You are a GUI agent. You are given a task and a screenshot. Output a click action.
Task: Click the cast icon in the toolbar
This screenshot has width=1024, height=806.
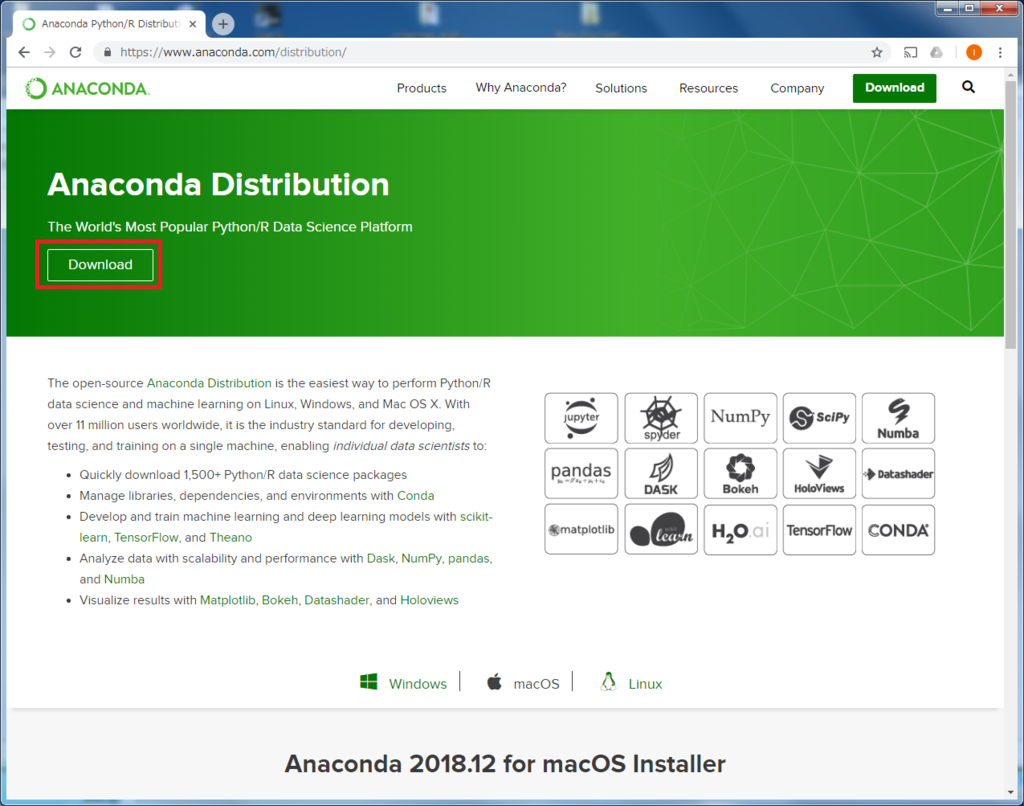coord(910,52)
